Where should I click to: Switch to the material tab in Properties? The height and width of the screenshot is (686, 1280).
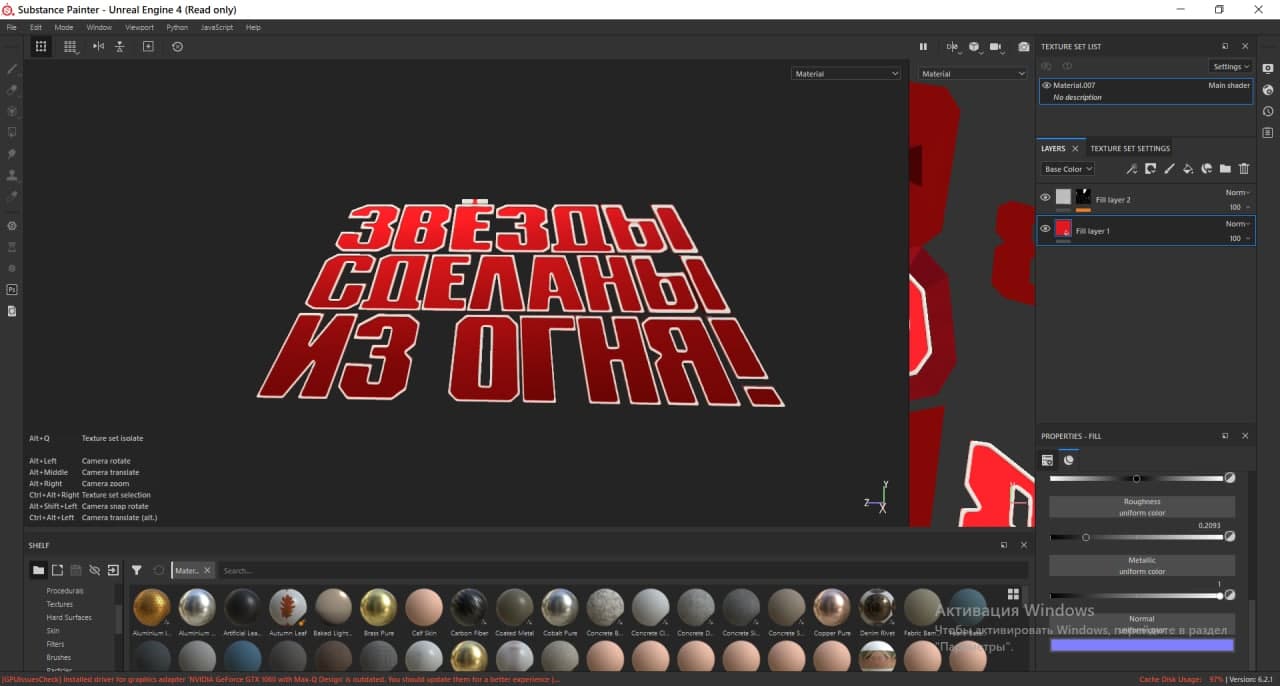point(1069,460)
